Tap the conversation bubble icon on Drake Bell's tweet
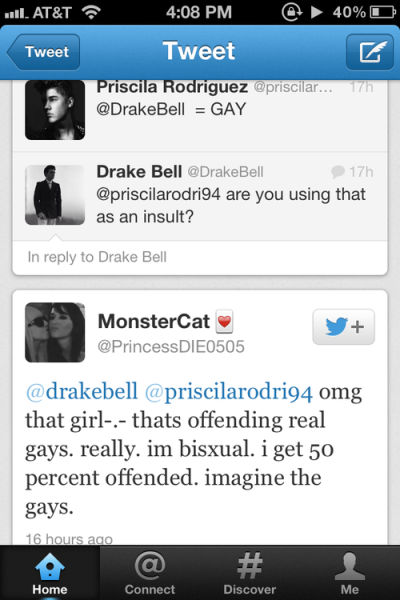This screenshot has height=600, width=400. tap(338, 172)
